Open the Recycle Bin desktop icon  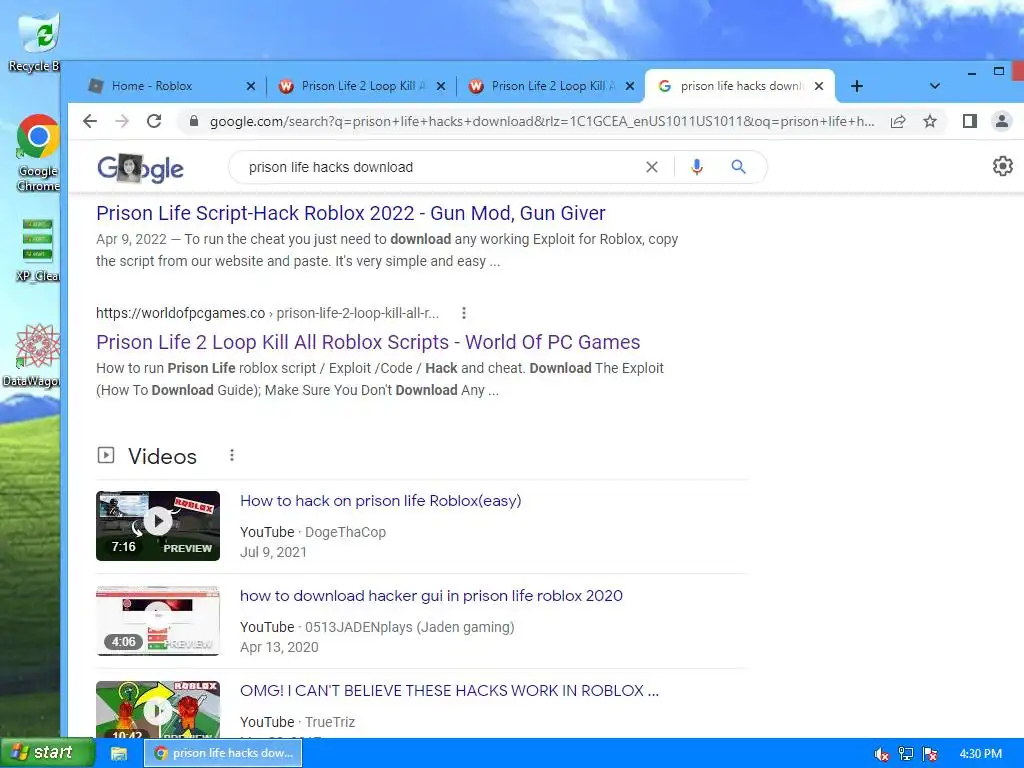(x=36, y=43)
